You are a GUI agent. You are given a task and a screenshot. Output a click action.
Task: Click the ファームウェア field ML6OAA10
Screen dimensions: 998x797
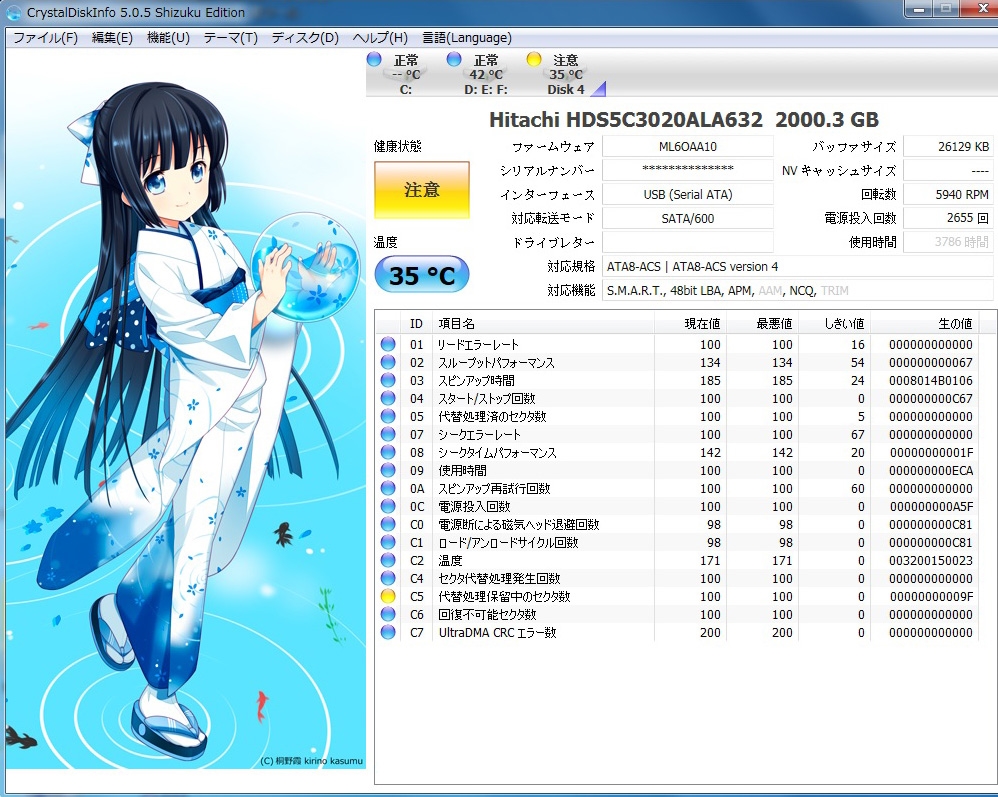pyautogui.click(x=687, y=146)
